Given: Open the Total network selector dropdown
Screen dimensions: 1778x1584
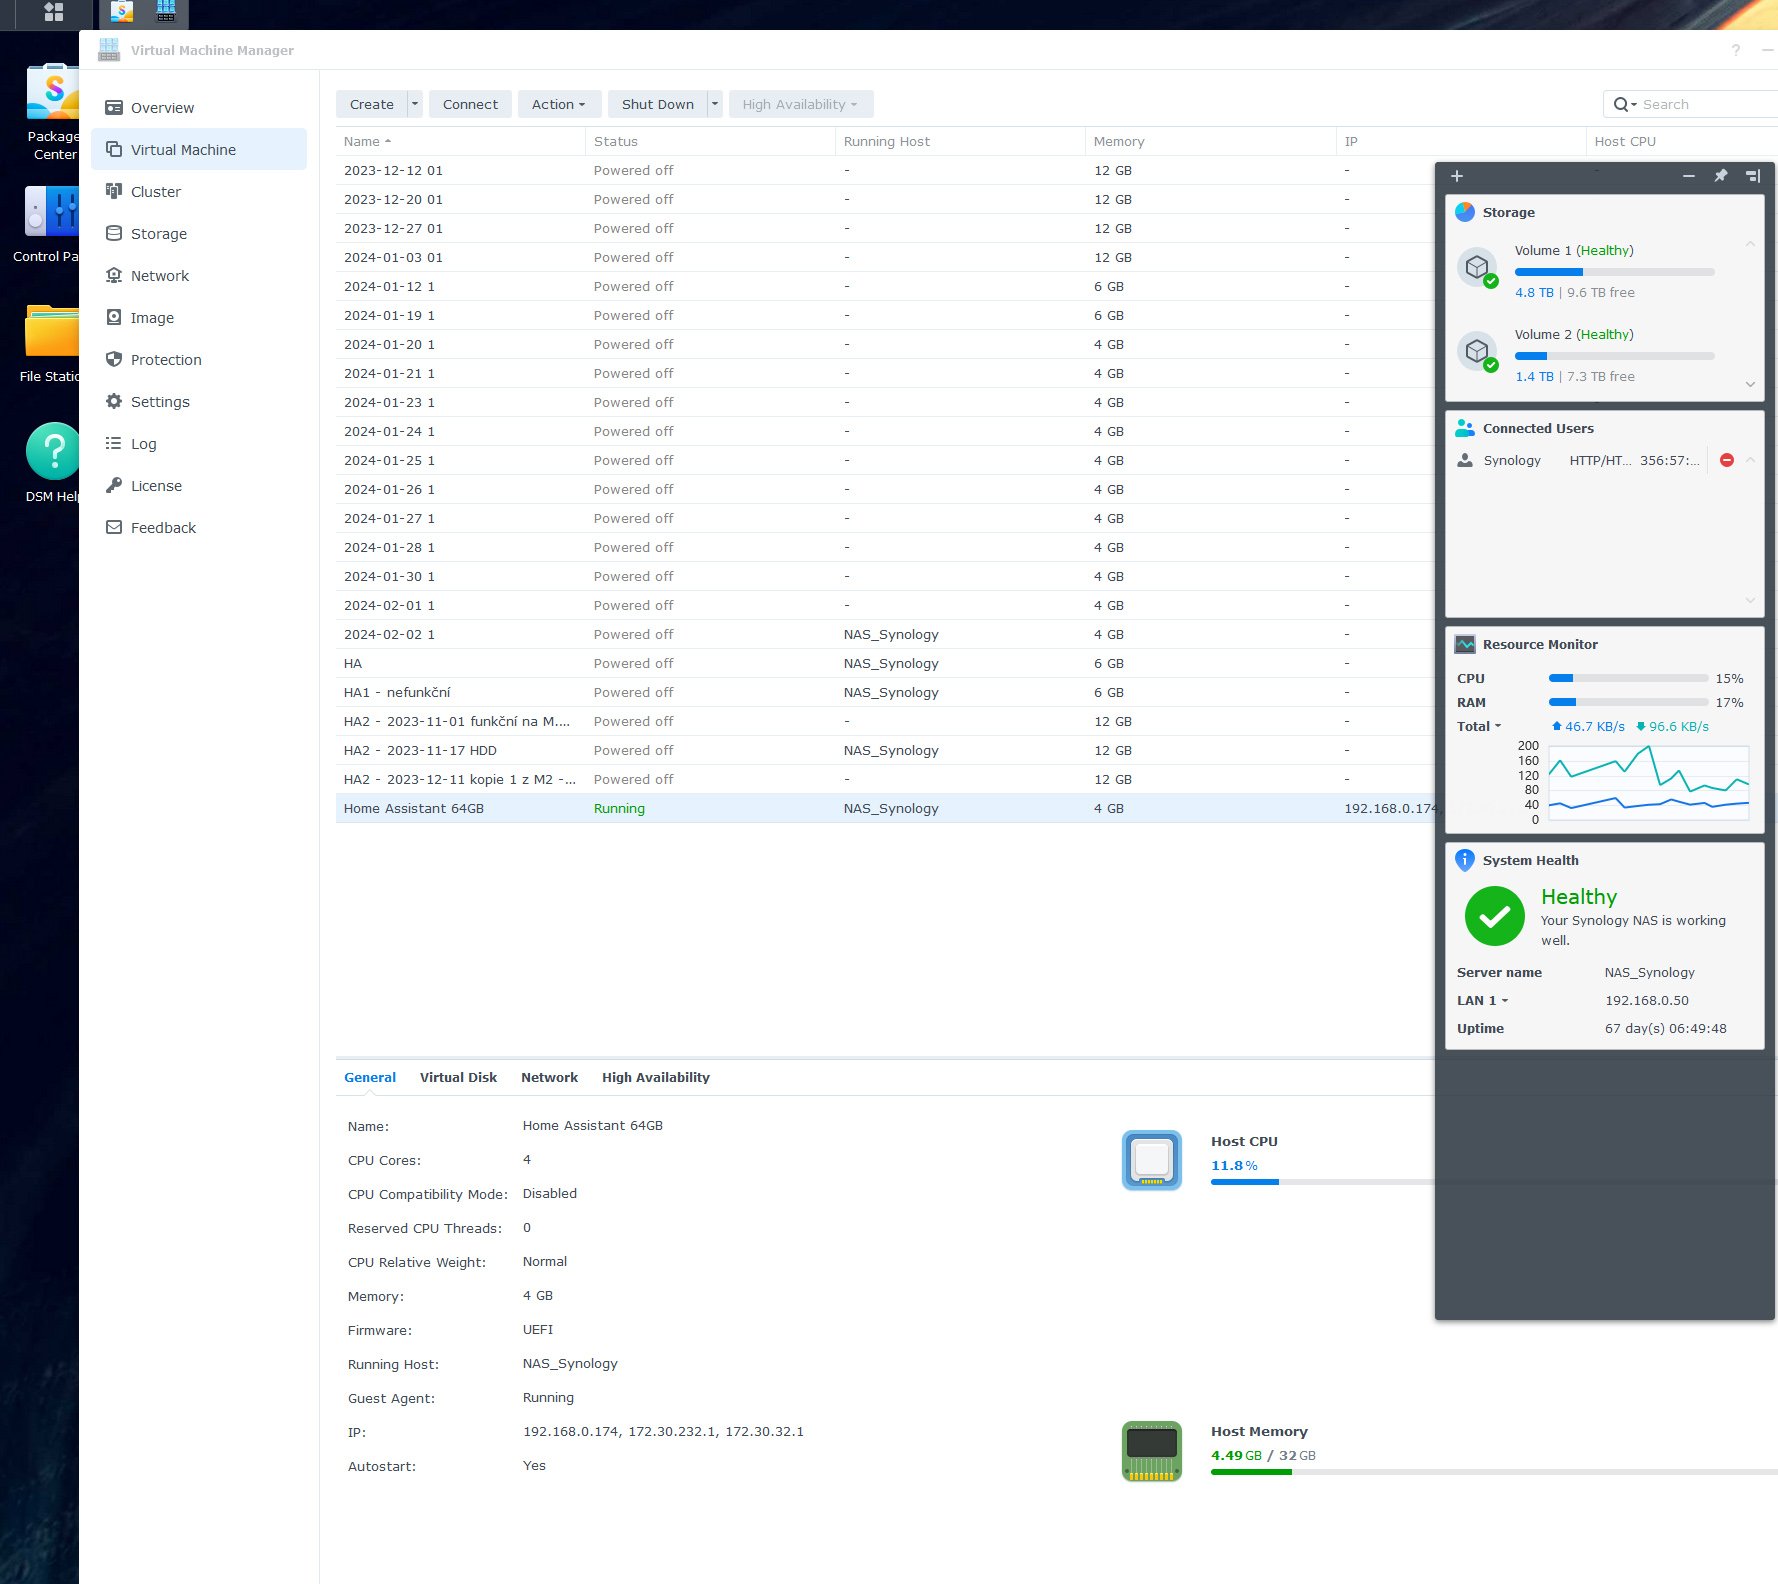Looking at the screenshot, I should tap(1479, 727).
